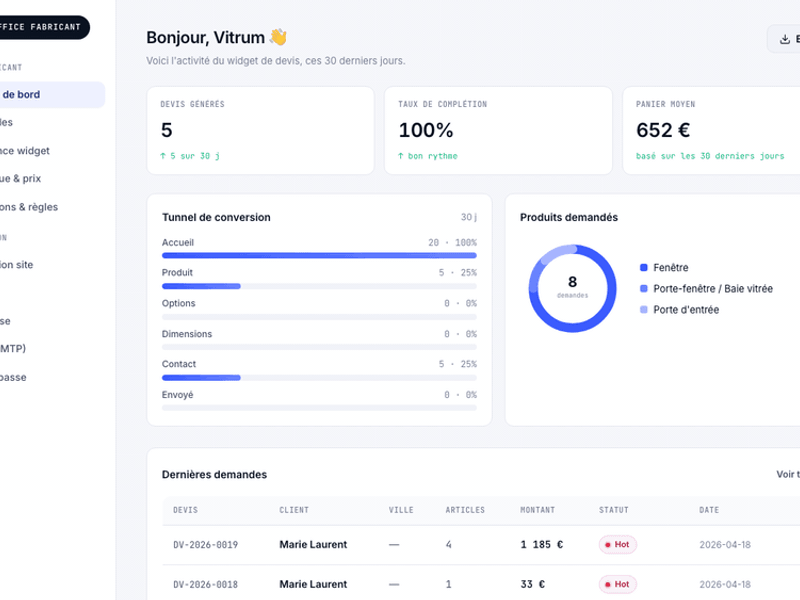Image resolution: width=800 pixels, height=600 pixels.
Task: Sort the table by Montant column header
Action: [537, 510]
